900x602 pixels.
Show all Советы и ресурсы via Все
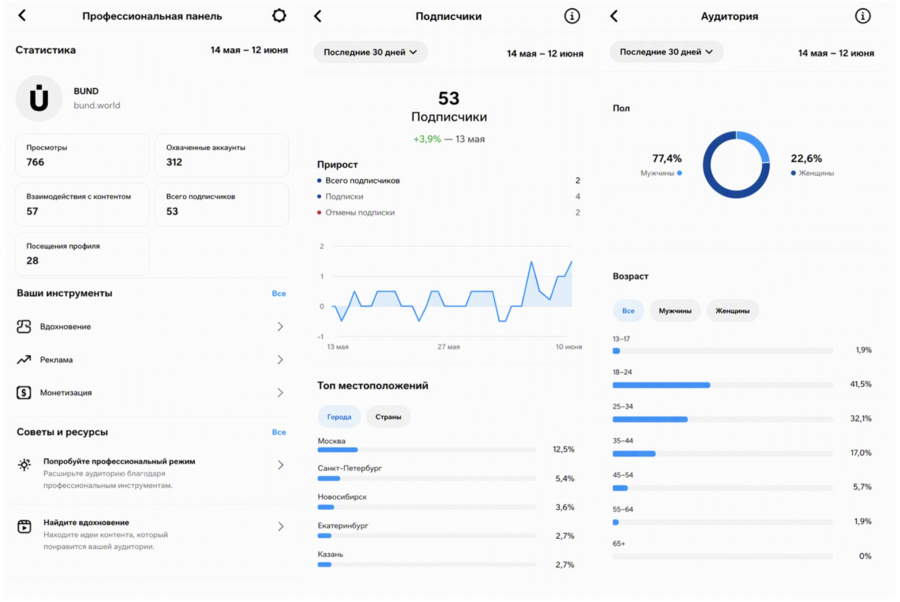point(279,432)
